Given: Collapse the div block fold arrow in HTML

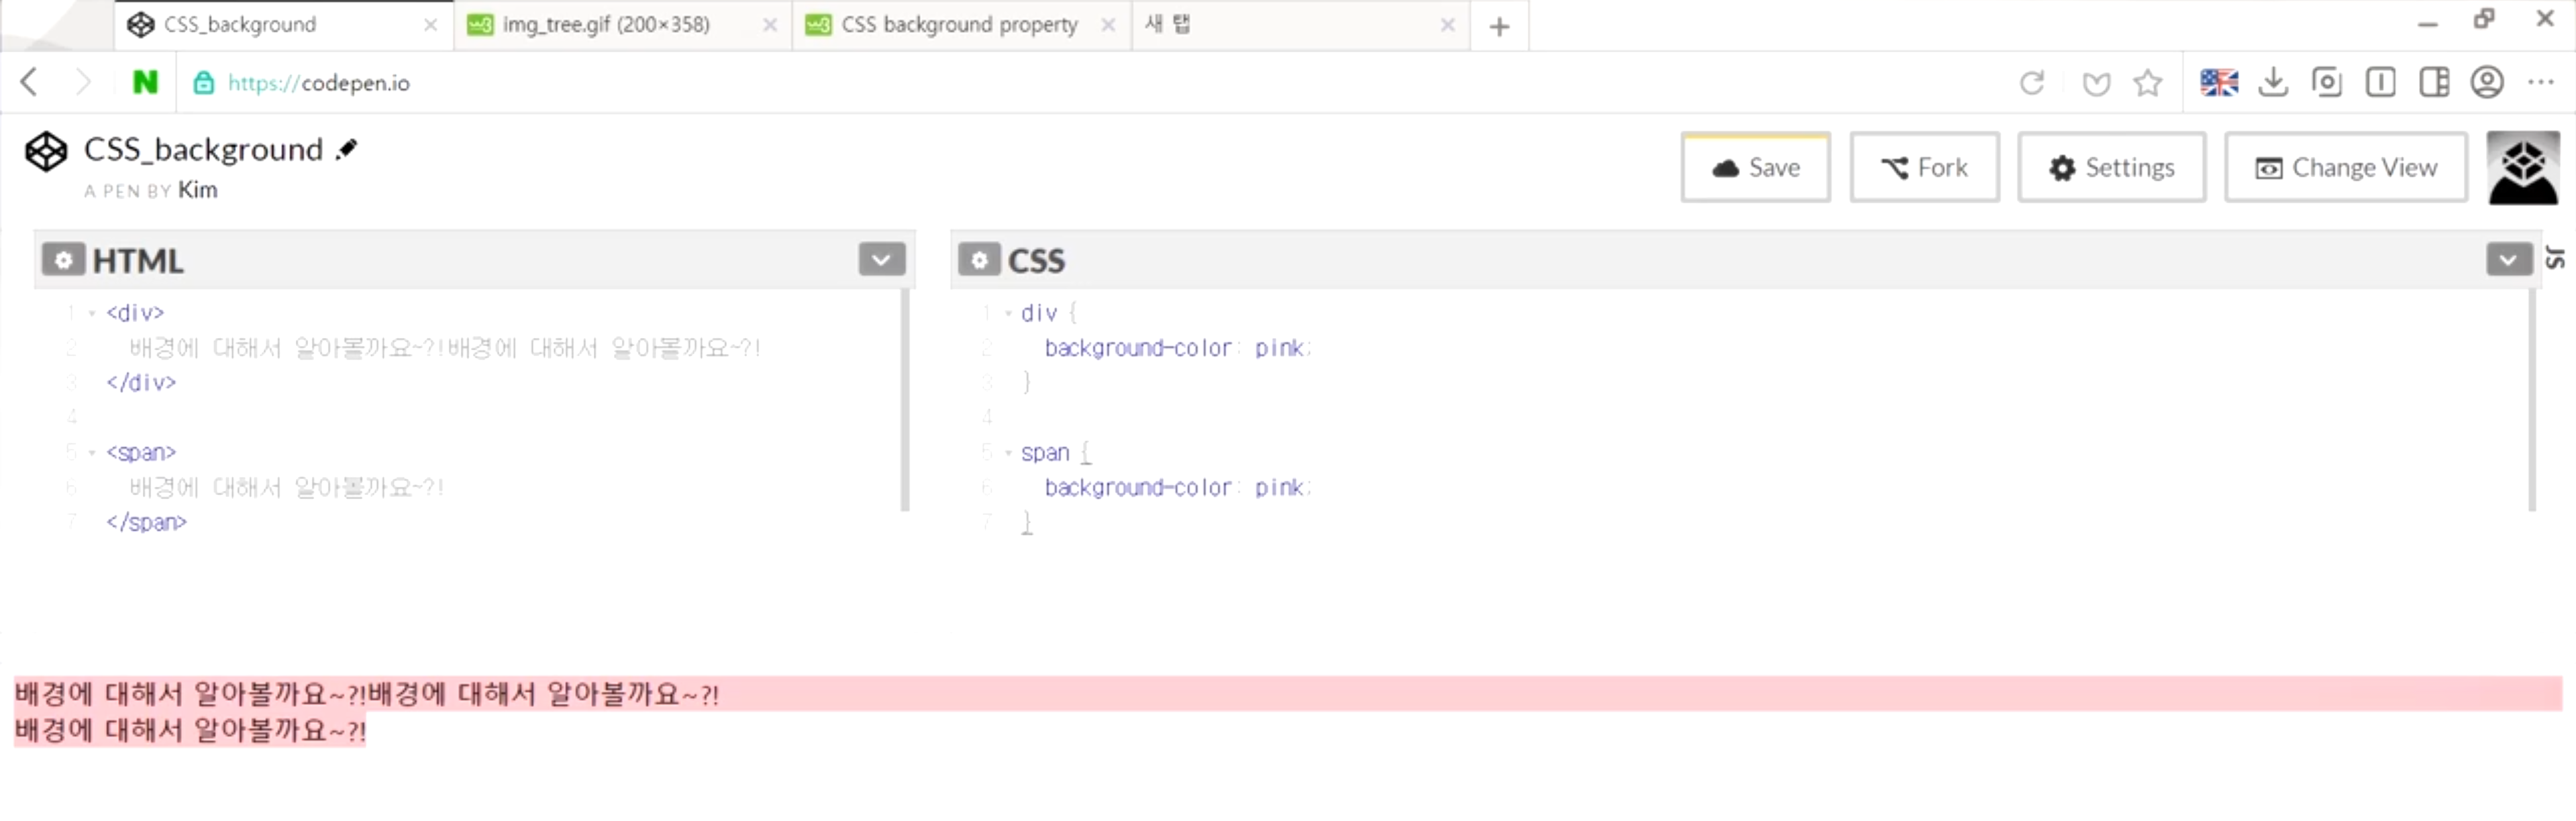Looking at the screenshot, I should [x=92, y=313].
